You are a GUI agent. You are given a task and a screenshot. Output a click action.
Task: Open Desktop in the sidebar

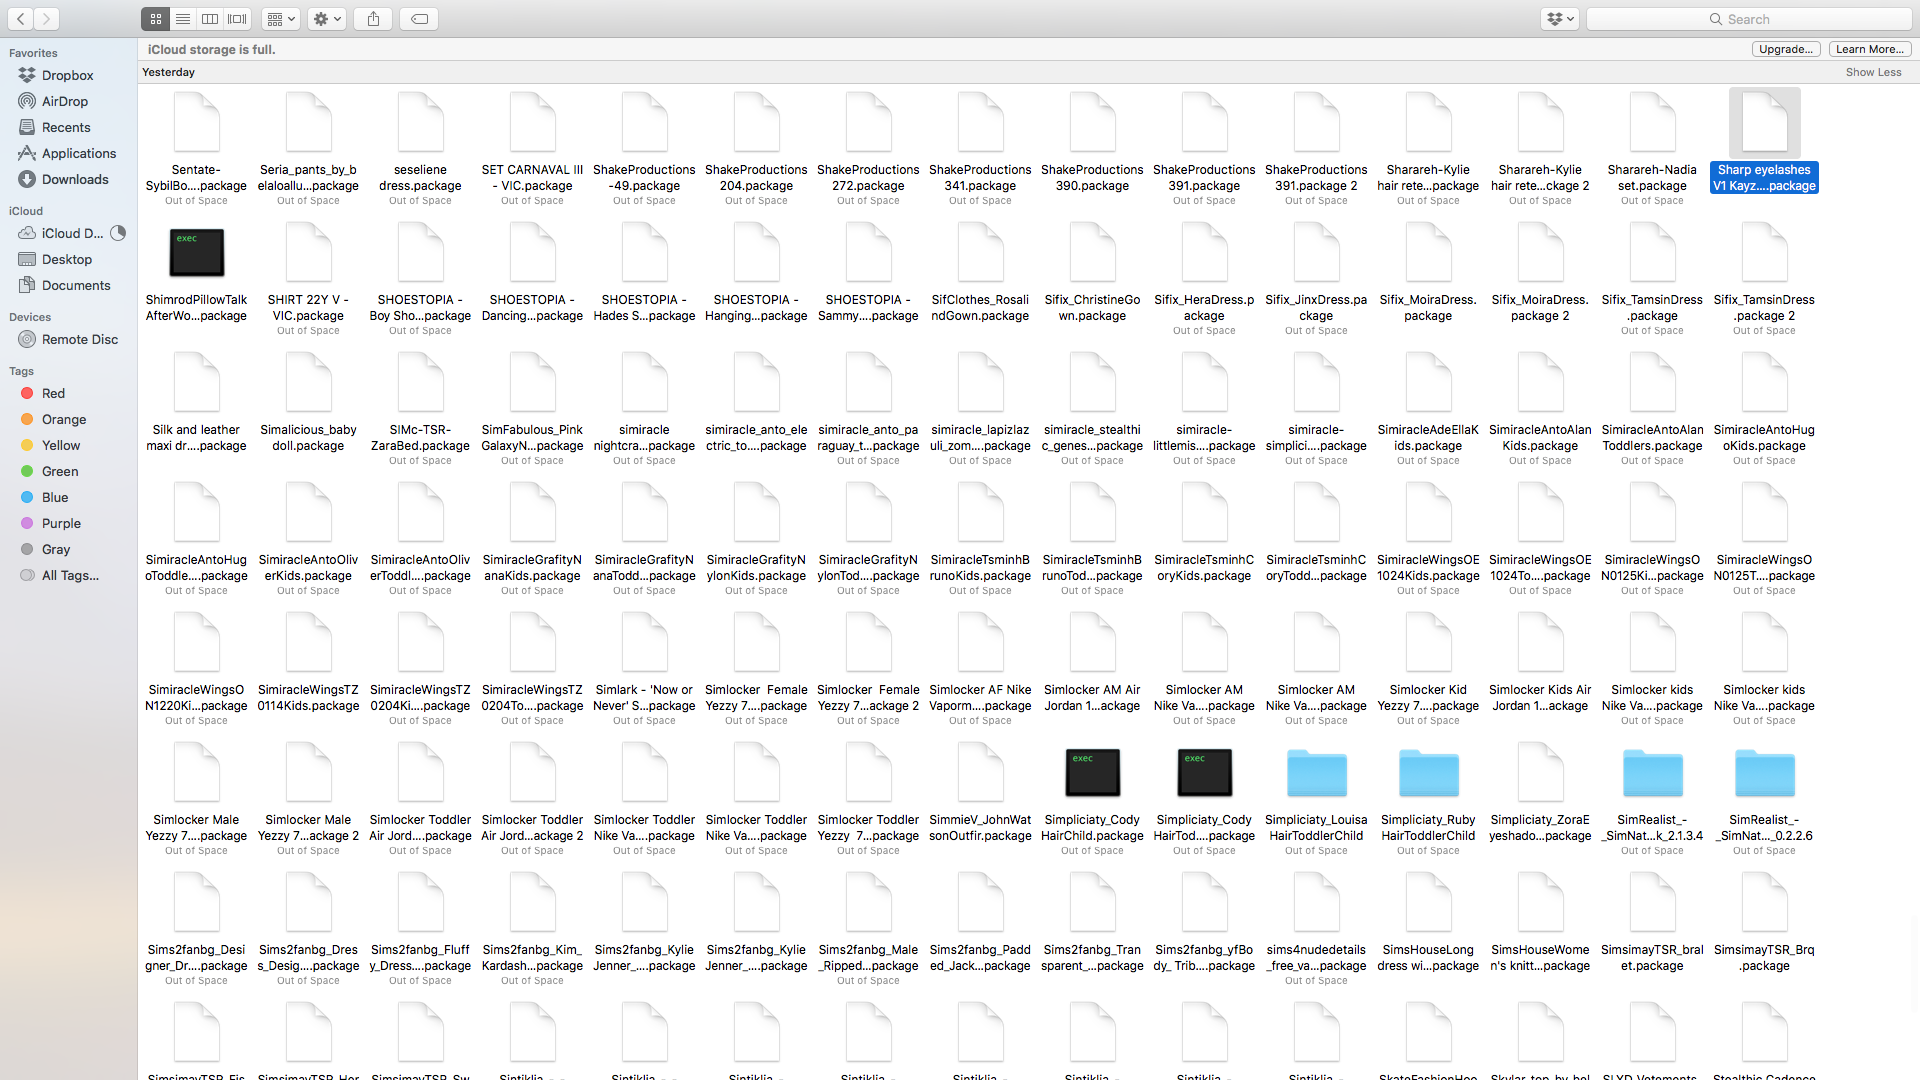(x=68, y=259)
